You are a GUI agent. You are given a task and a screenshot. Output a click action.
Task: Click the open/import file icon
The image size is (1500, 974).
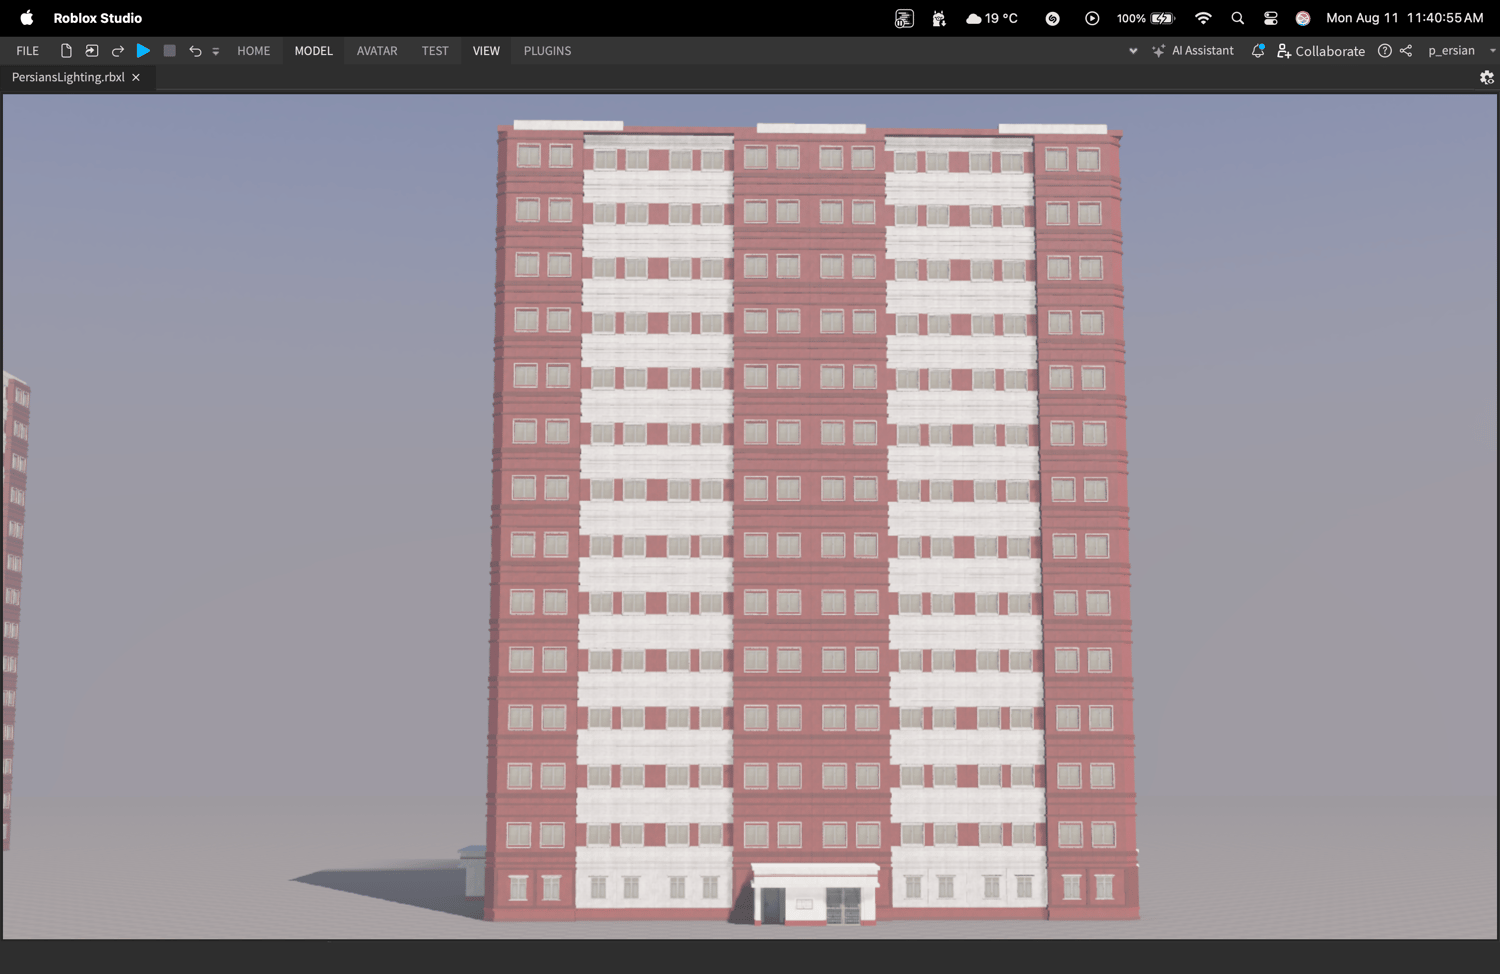[92, 51]
